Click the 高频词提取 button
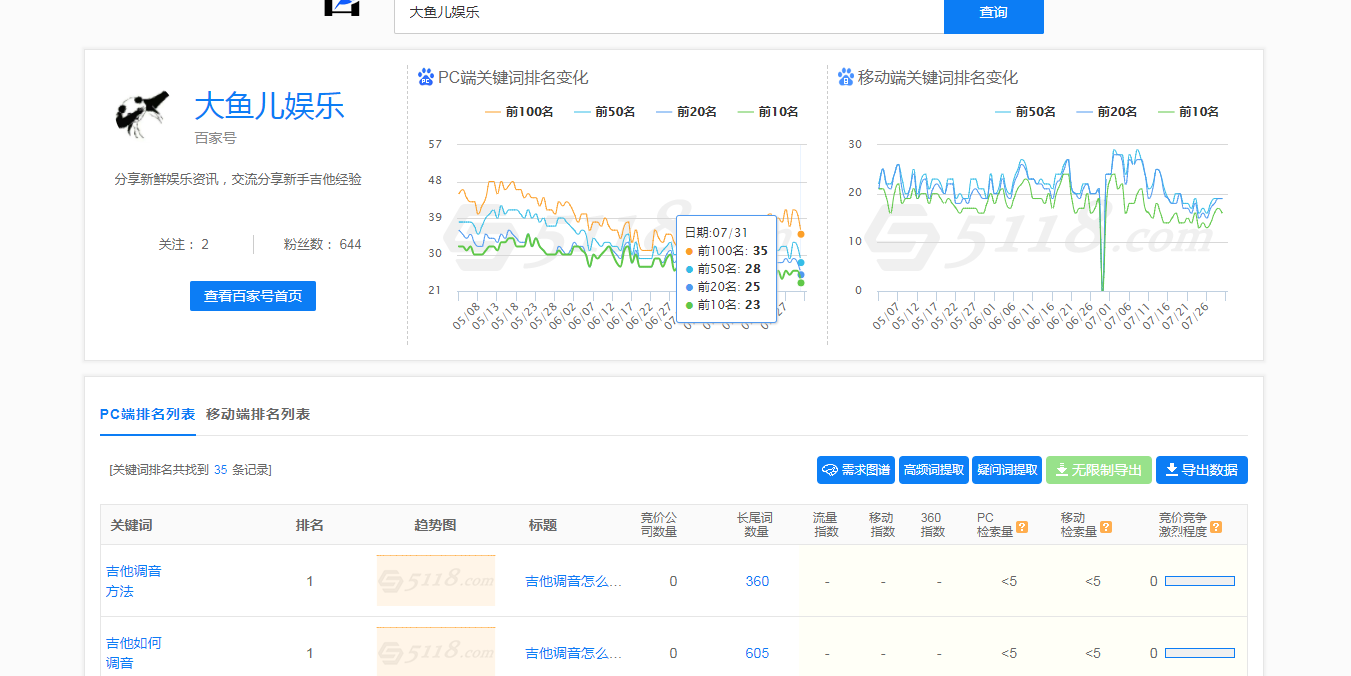Screen dimensions: 1351x676 (x=934, y=470)
